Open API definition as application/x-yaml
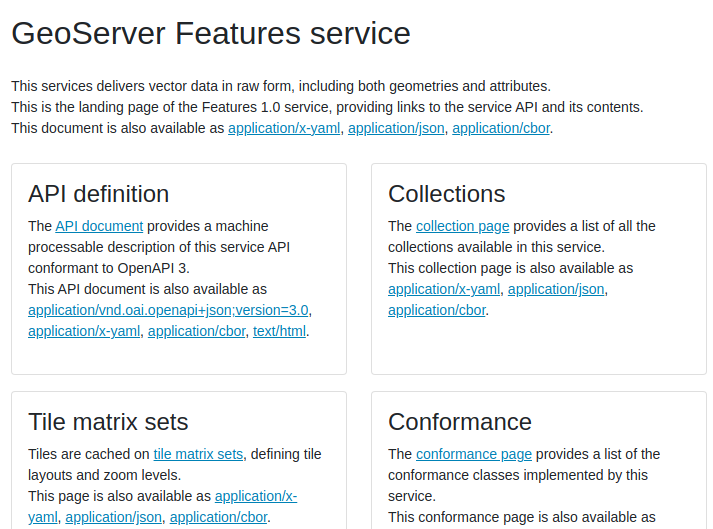 (84, 331)
